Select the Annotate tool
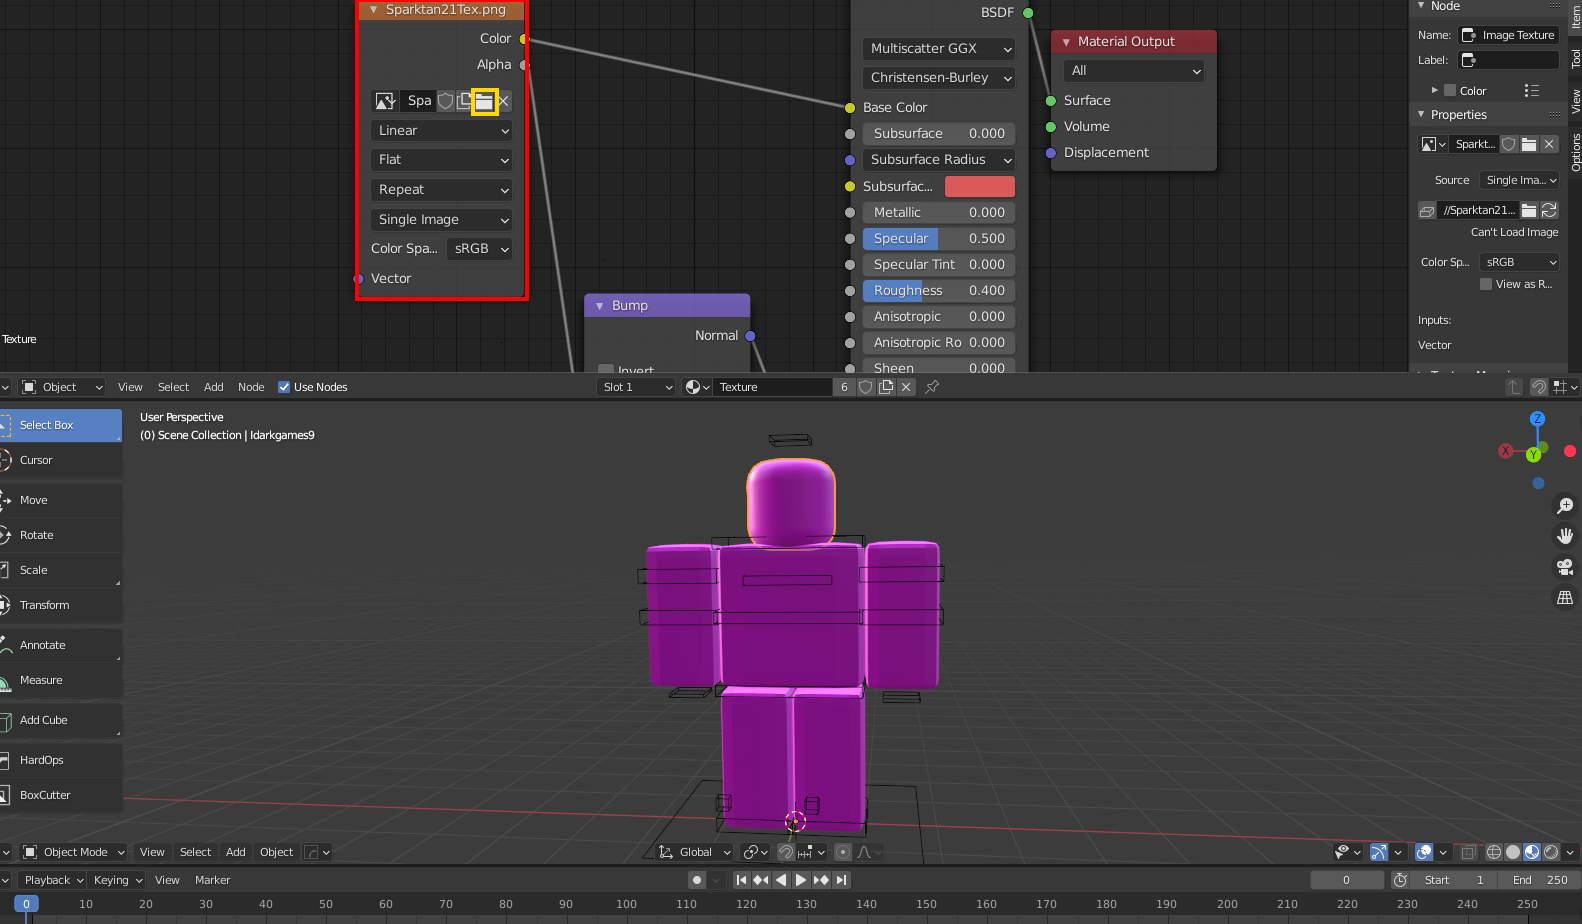The image size is (1582, 924). (61, 645)
